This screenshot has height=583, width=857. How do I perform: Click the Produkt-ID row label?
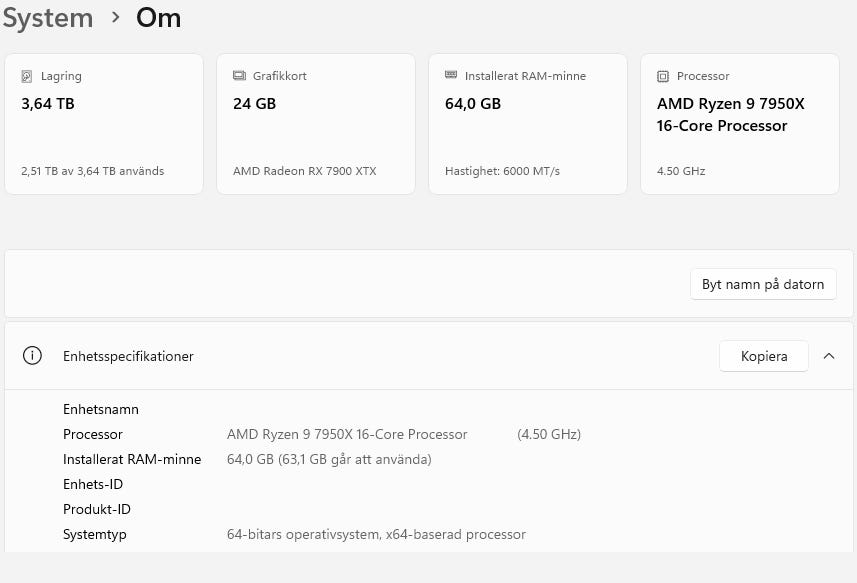(97, 509)
